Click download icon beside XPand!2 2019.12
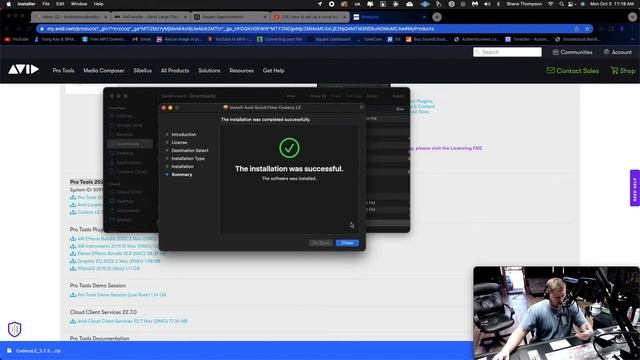The height and width of the screenshot is (360, 640). [x=73, y=269]
